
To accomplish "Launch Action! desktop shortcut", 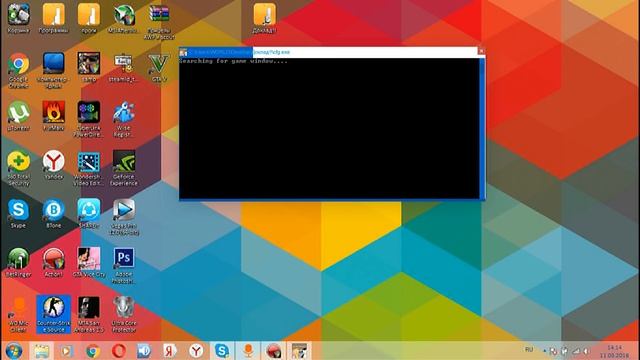I will [53, 262].
